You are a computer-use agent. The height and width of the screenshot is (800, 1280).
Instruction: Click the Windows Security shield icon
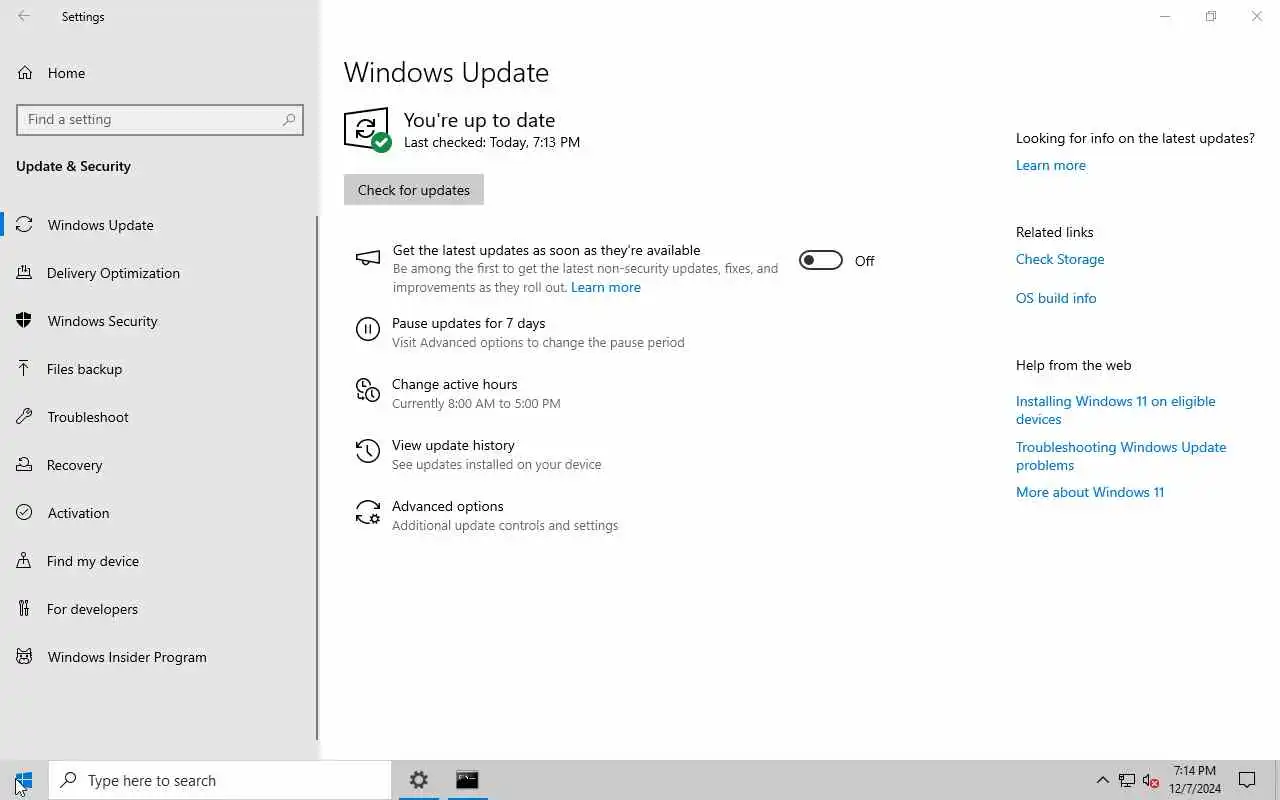[x=25, y=321]
